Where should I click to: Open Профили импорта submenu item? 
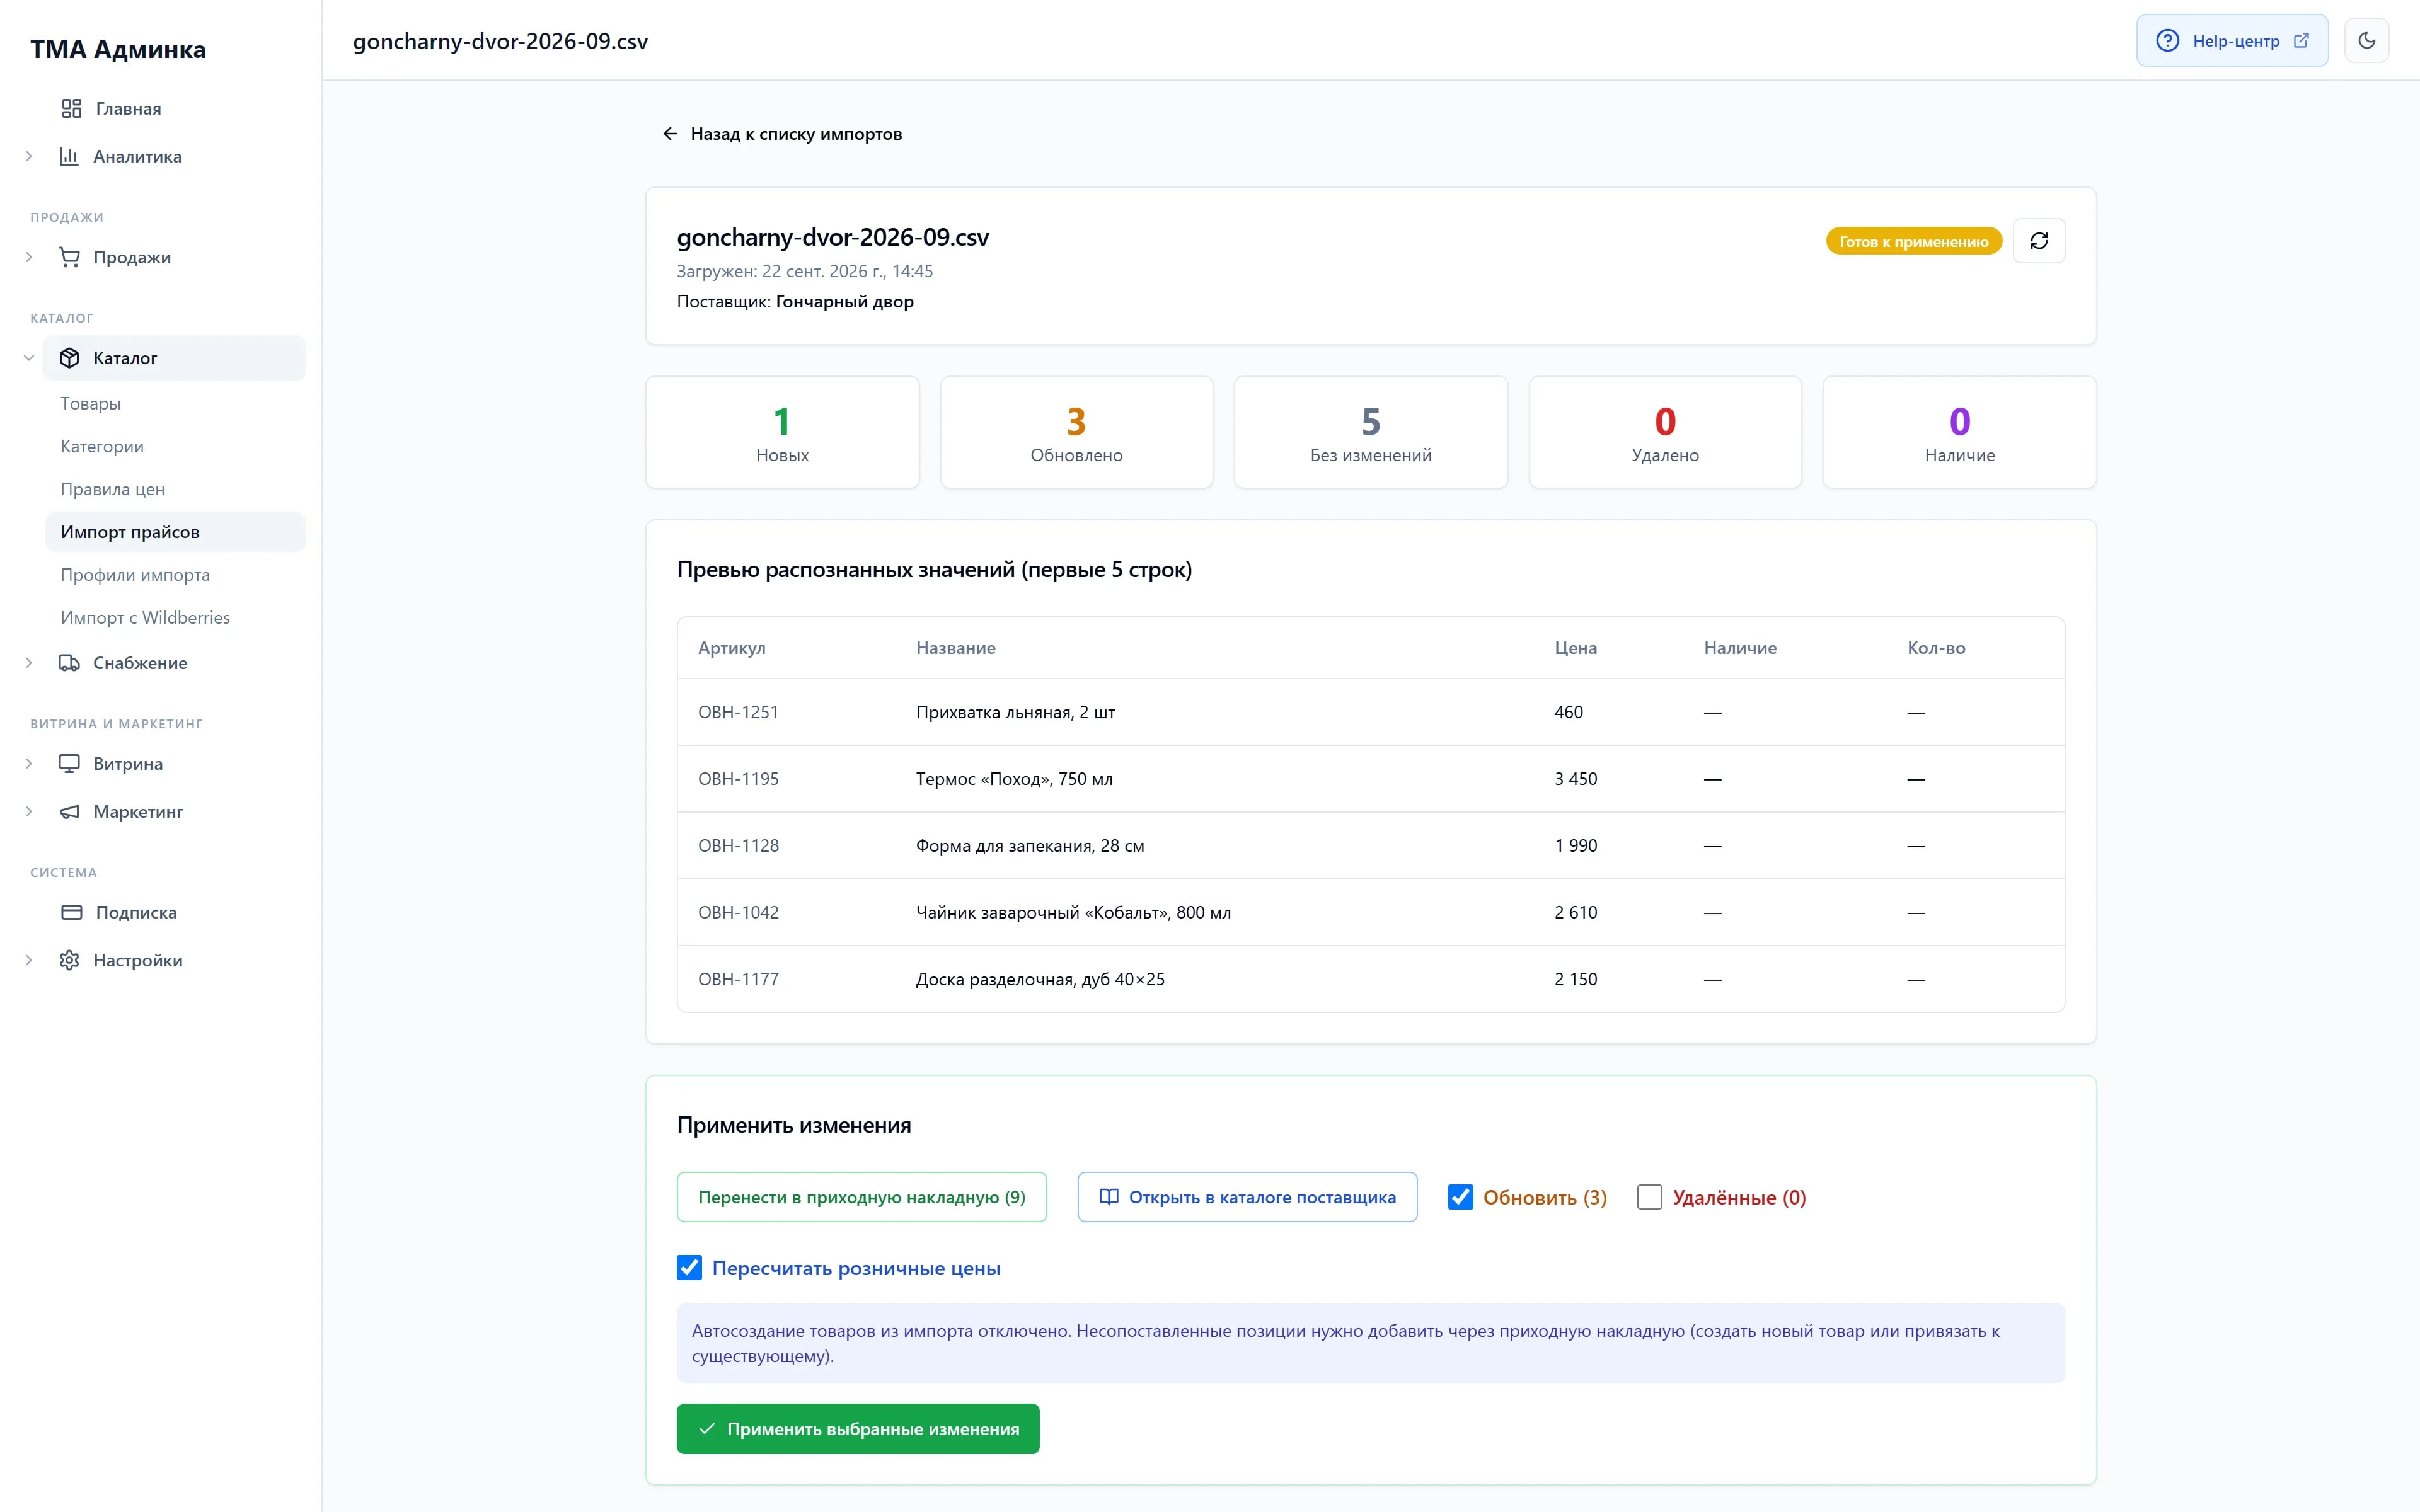[x=175, y=575]
